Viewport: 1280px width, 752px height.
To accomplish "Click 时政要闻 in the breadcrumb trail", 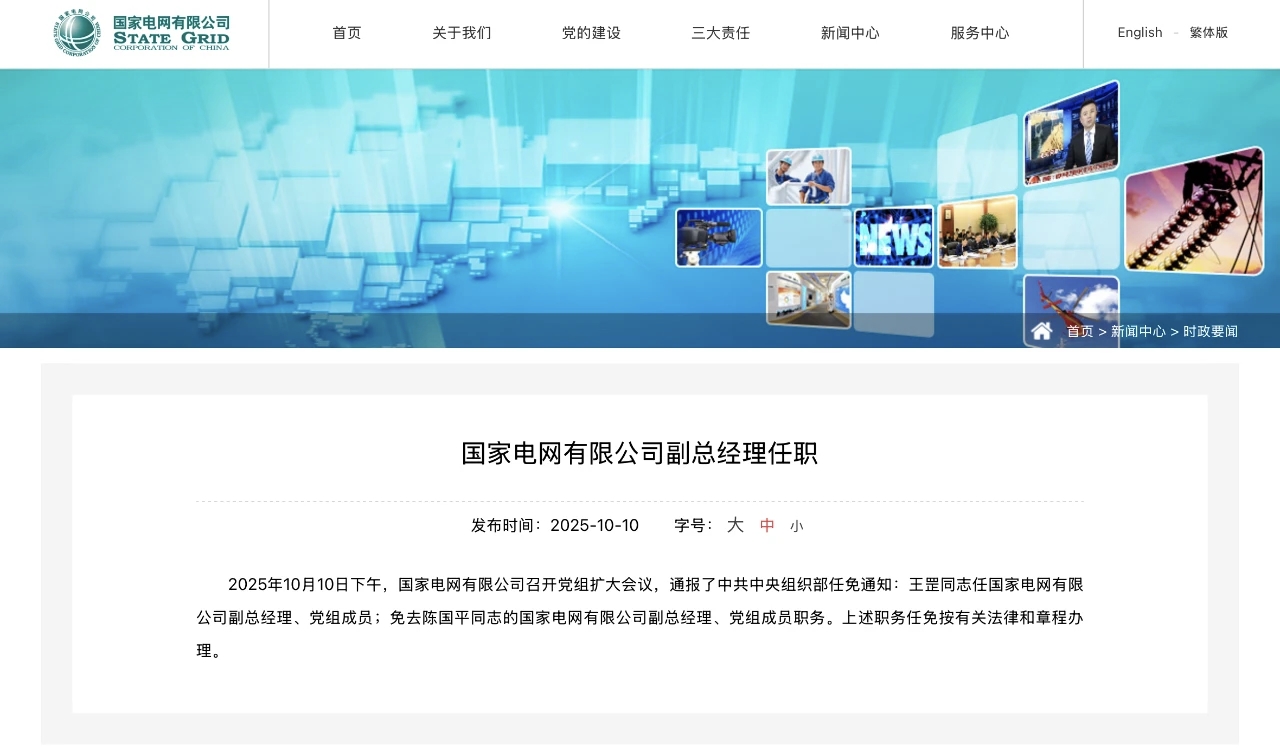I will pos(1210,331).
